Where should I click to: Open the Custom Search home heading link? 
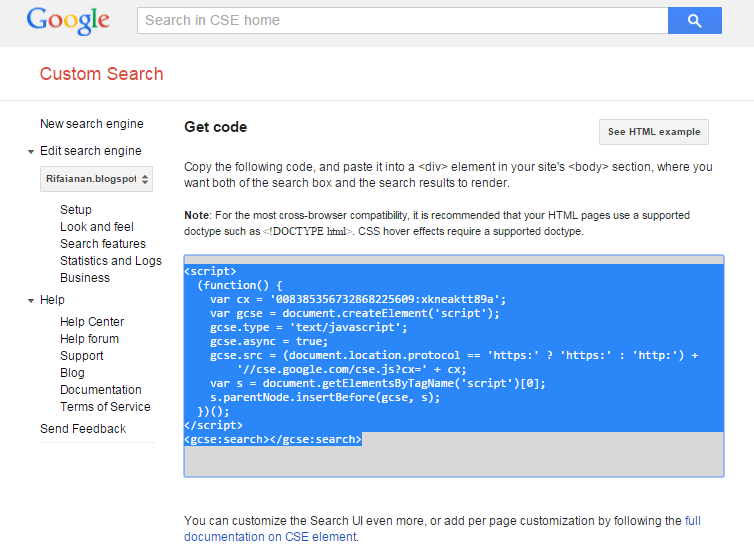[x=101, y=74]
